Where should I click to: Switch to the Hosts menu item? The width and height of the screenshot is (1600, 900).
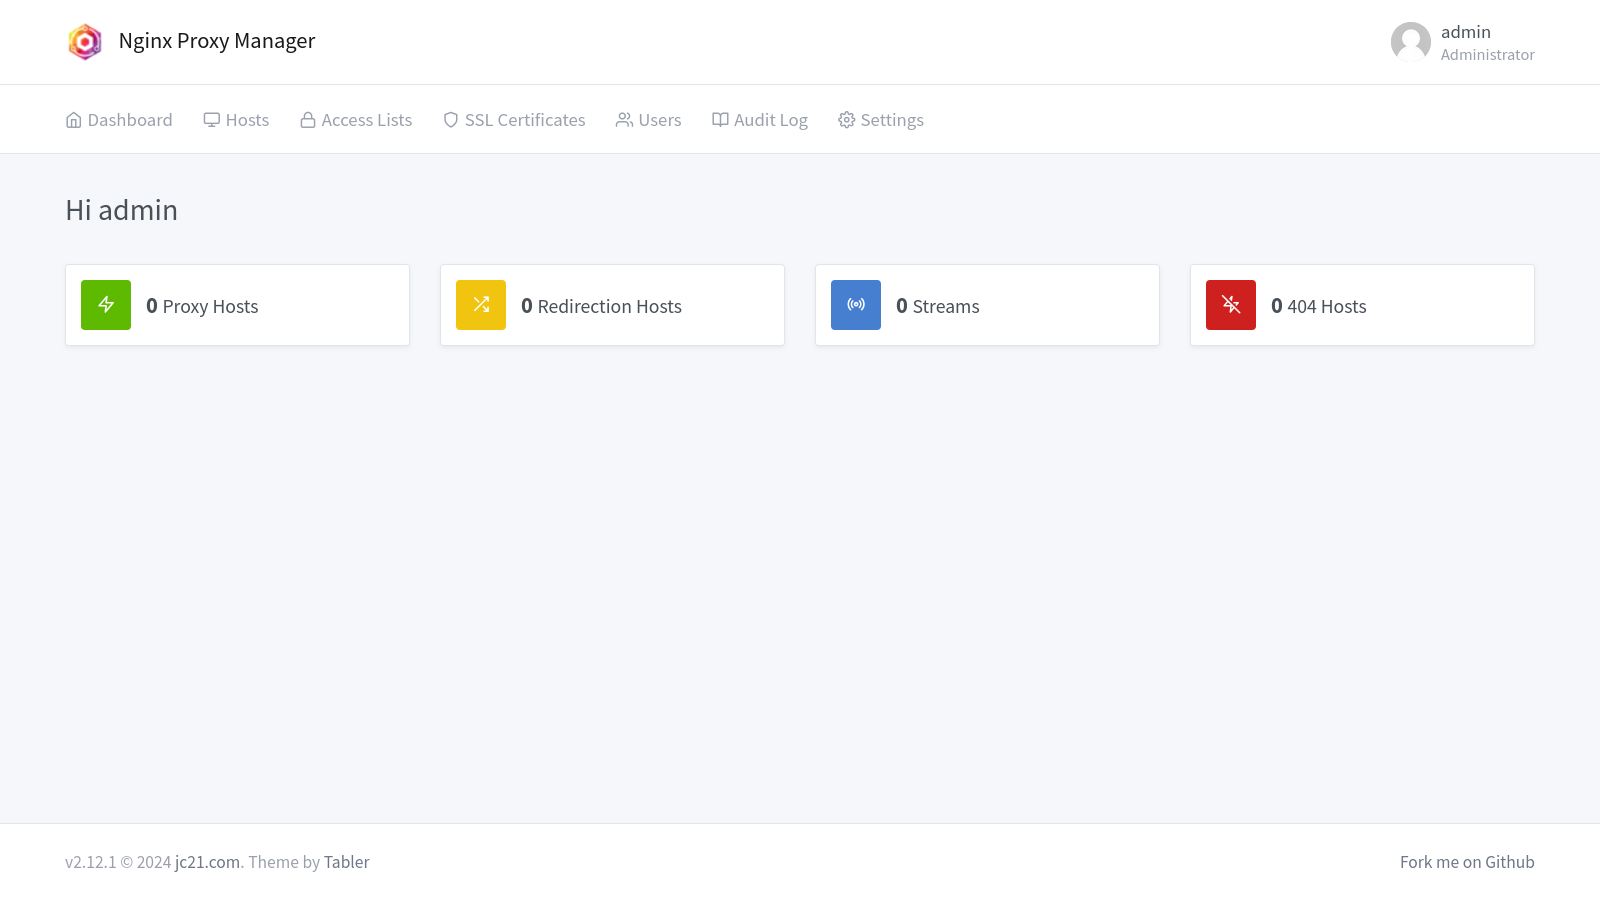(x=247, y=119)
